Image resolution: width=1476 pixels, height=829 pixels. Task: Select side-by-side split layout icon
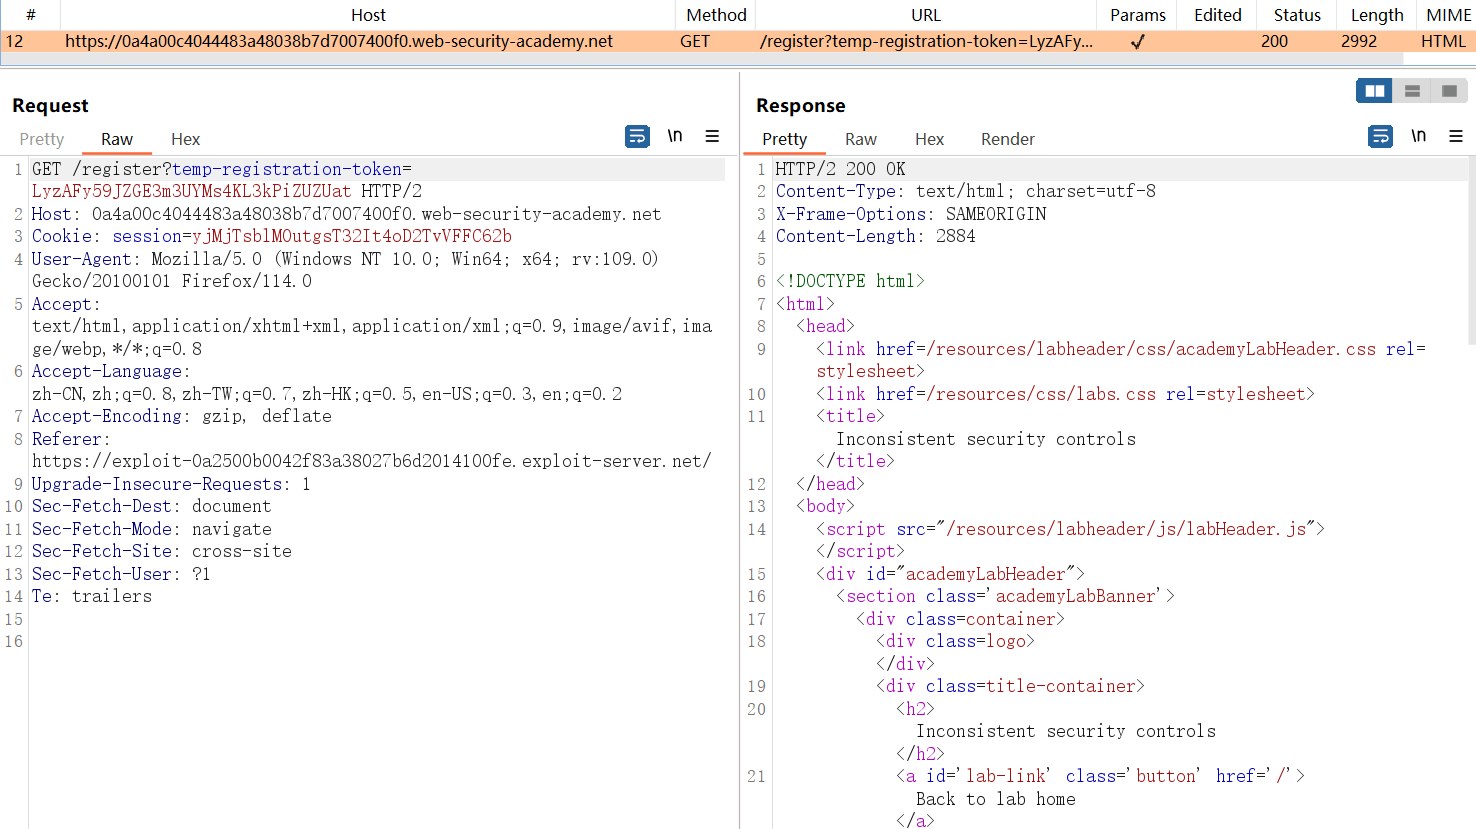[1374, 91]
